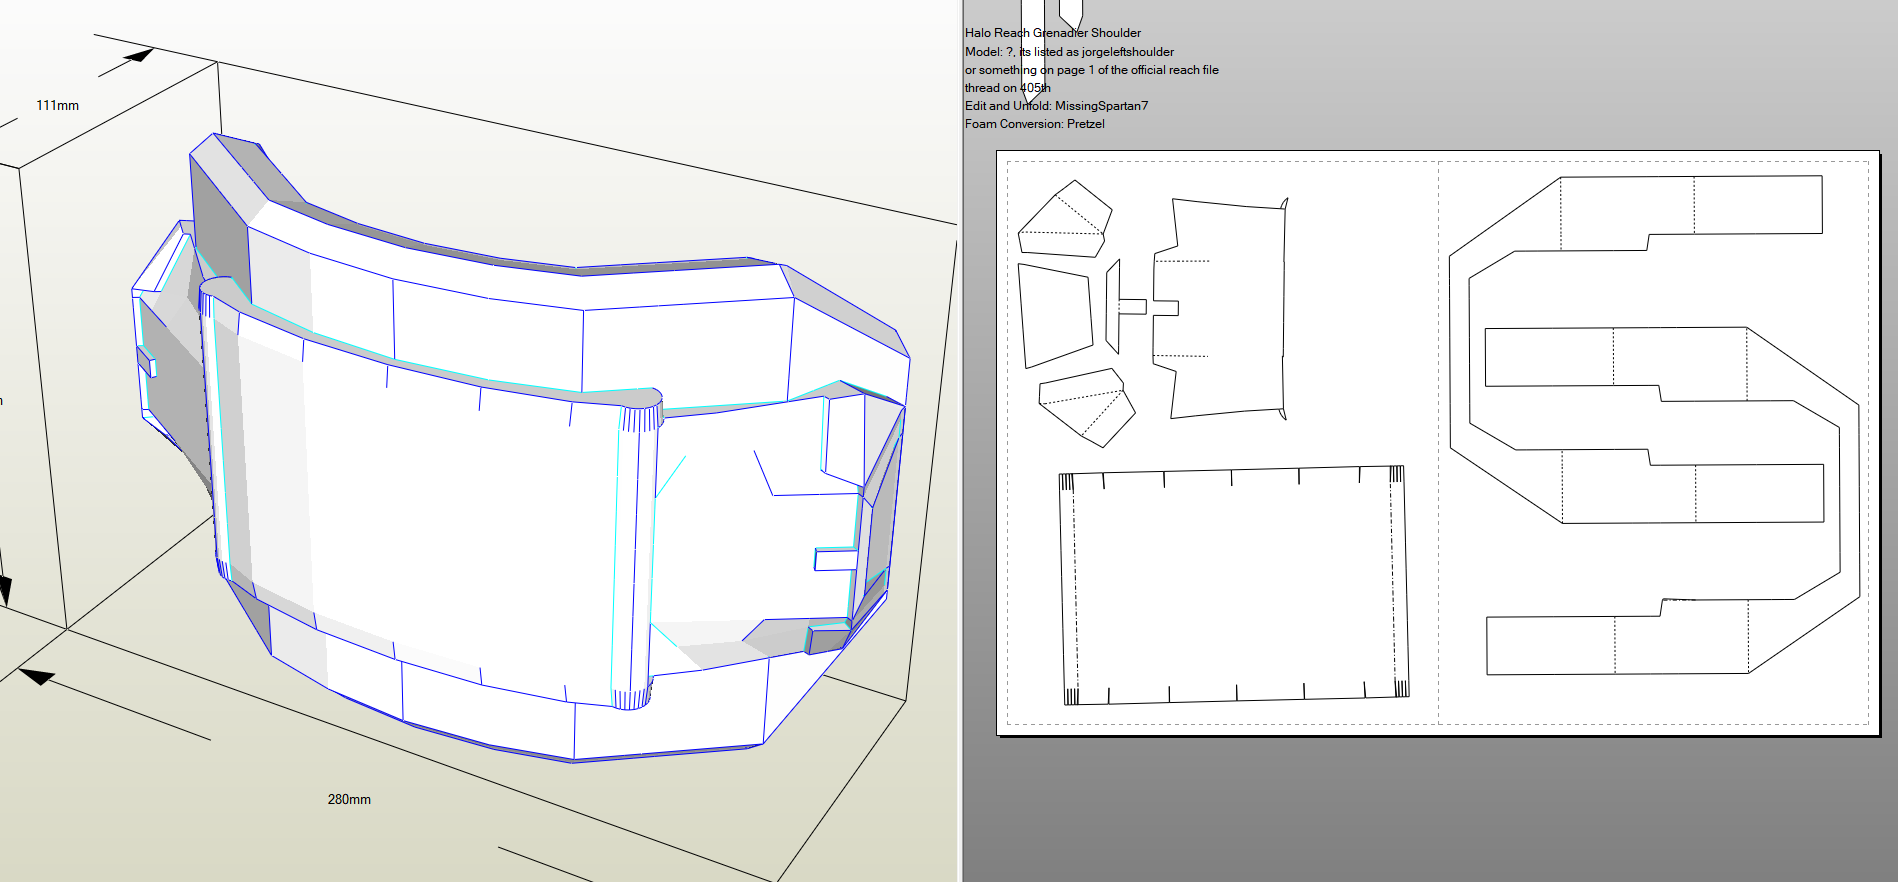Select the 'Halo Reach Grenadier Shoulder' title text
Image resolution: width=1898 pixels, height=882 pixels.
tap(1052, 33)
